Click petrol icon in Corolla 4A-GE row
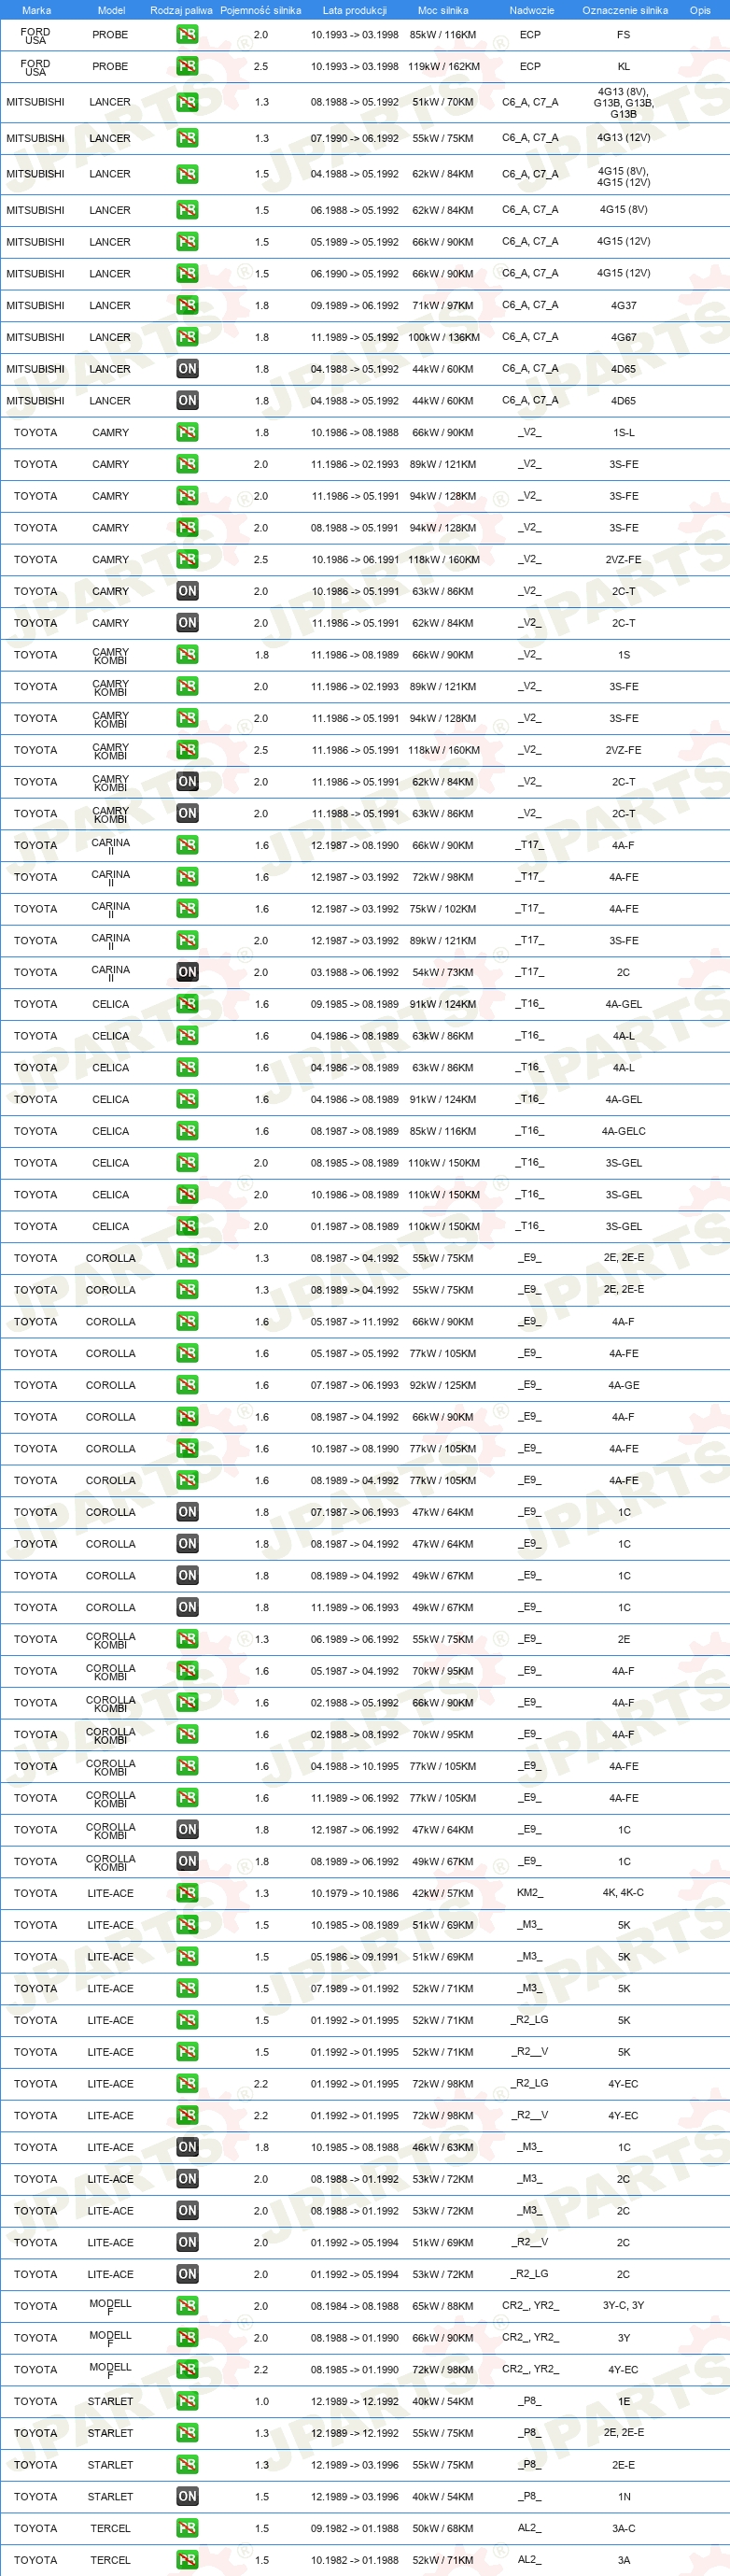This screenshot has height=2576, width=730. click(x=187, y=1385)
